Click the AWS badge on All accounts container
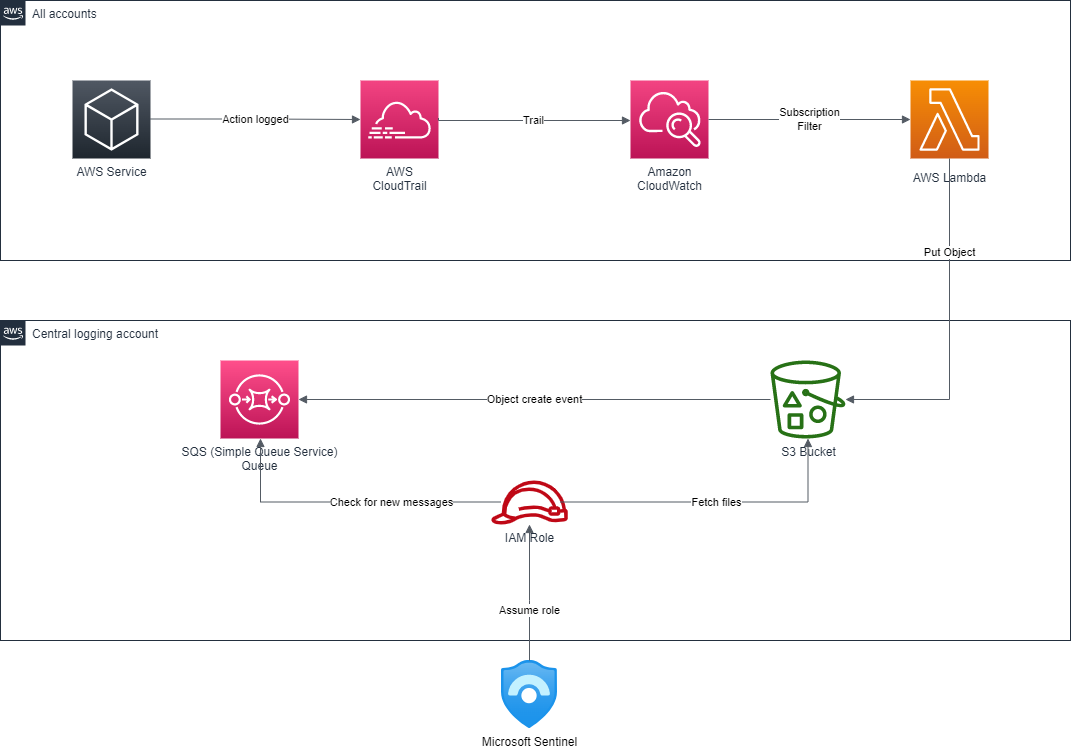The image size is (1071, 750). (12, 13)
